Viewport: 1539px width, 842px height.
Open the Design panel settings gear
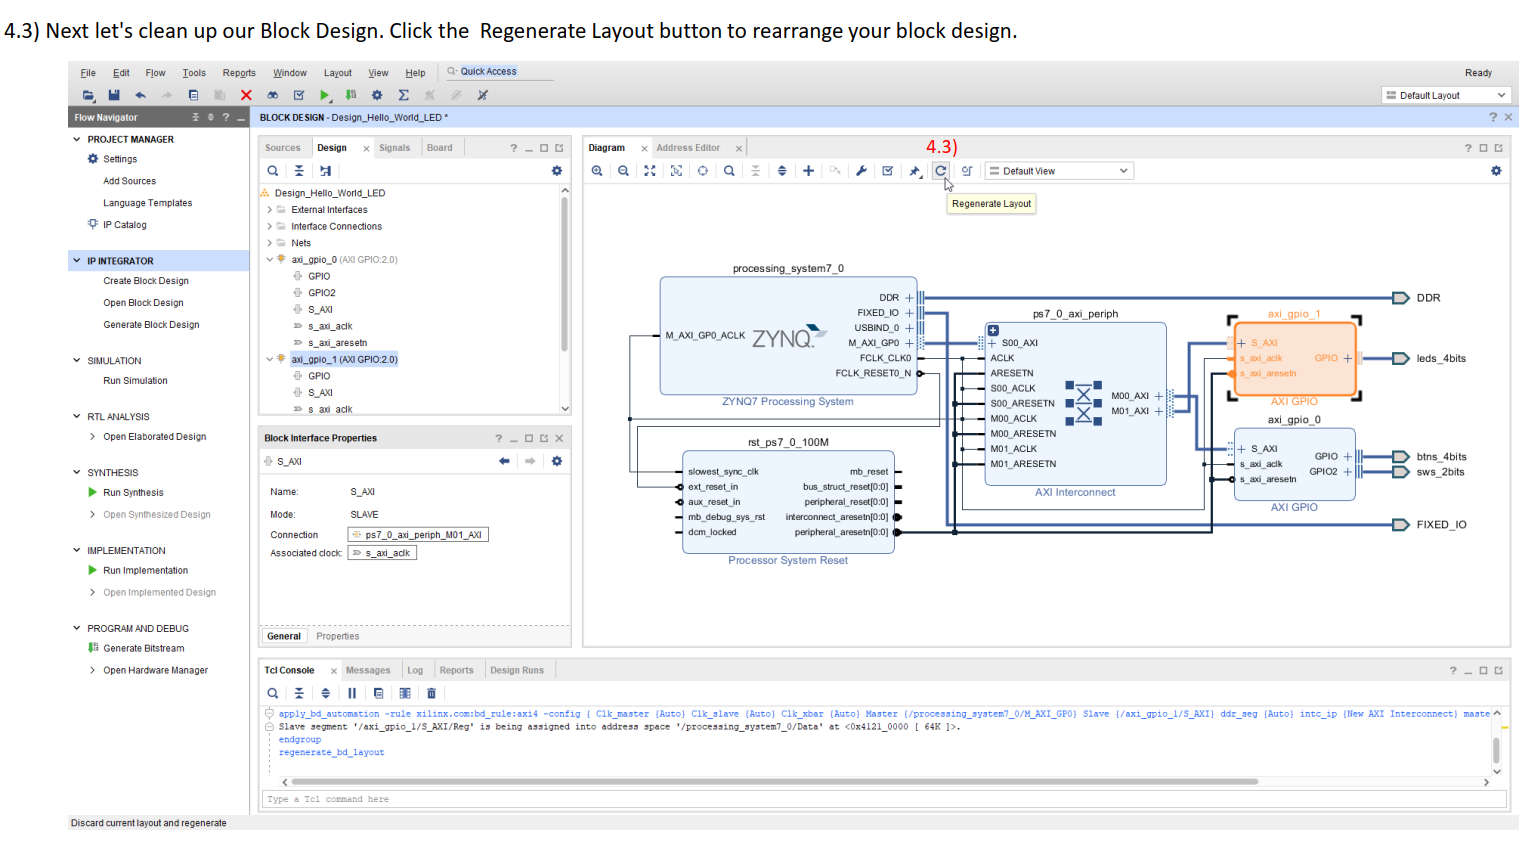coord(557,171)
